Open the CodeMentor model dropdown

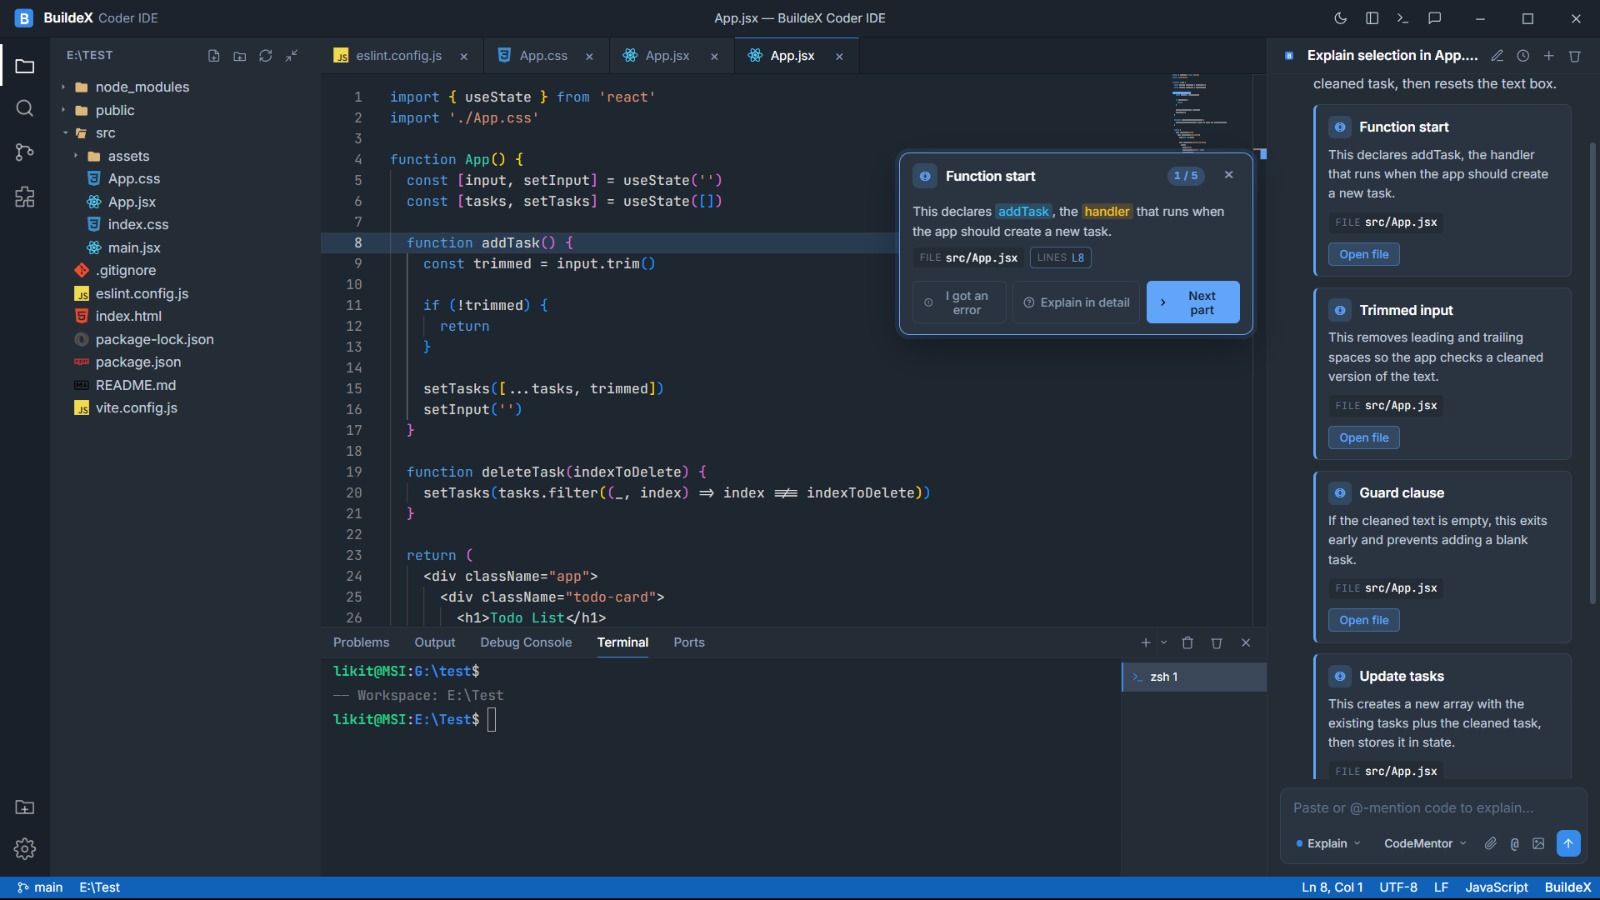1425,844
